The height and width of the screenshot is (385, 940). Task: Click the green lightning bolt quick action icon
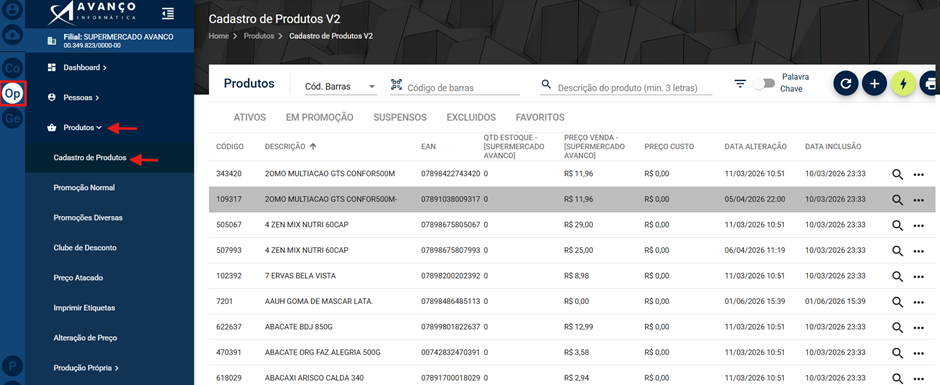(x=903, y=84)
